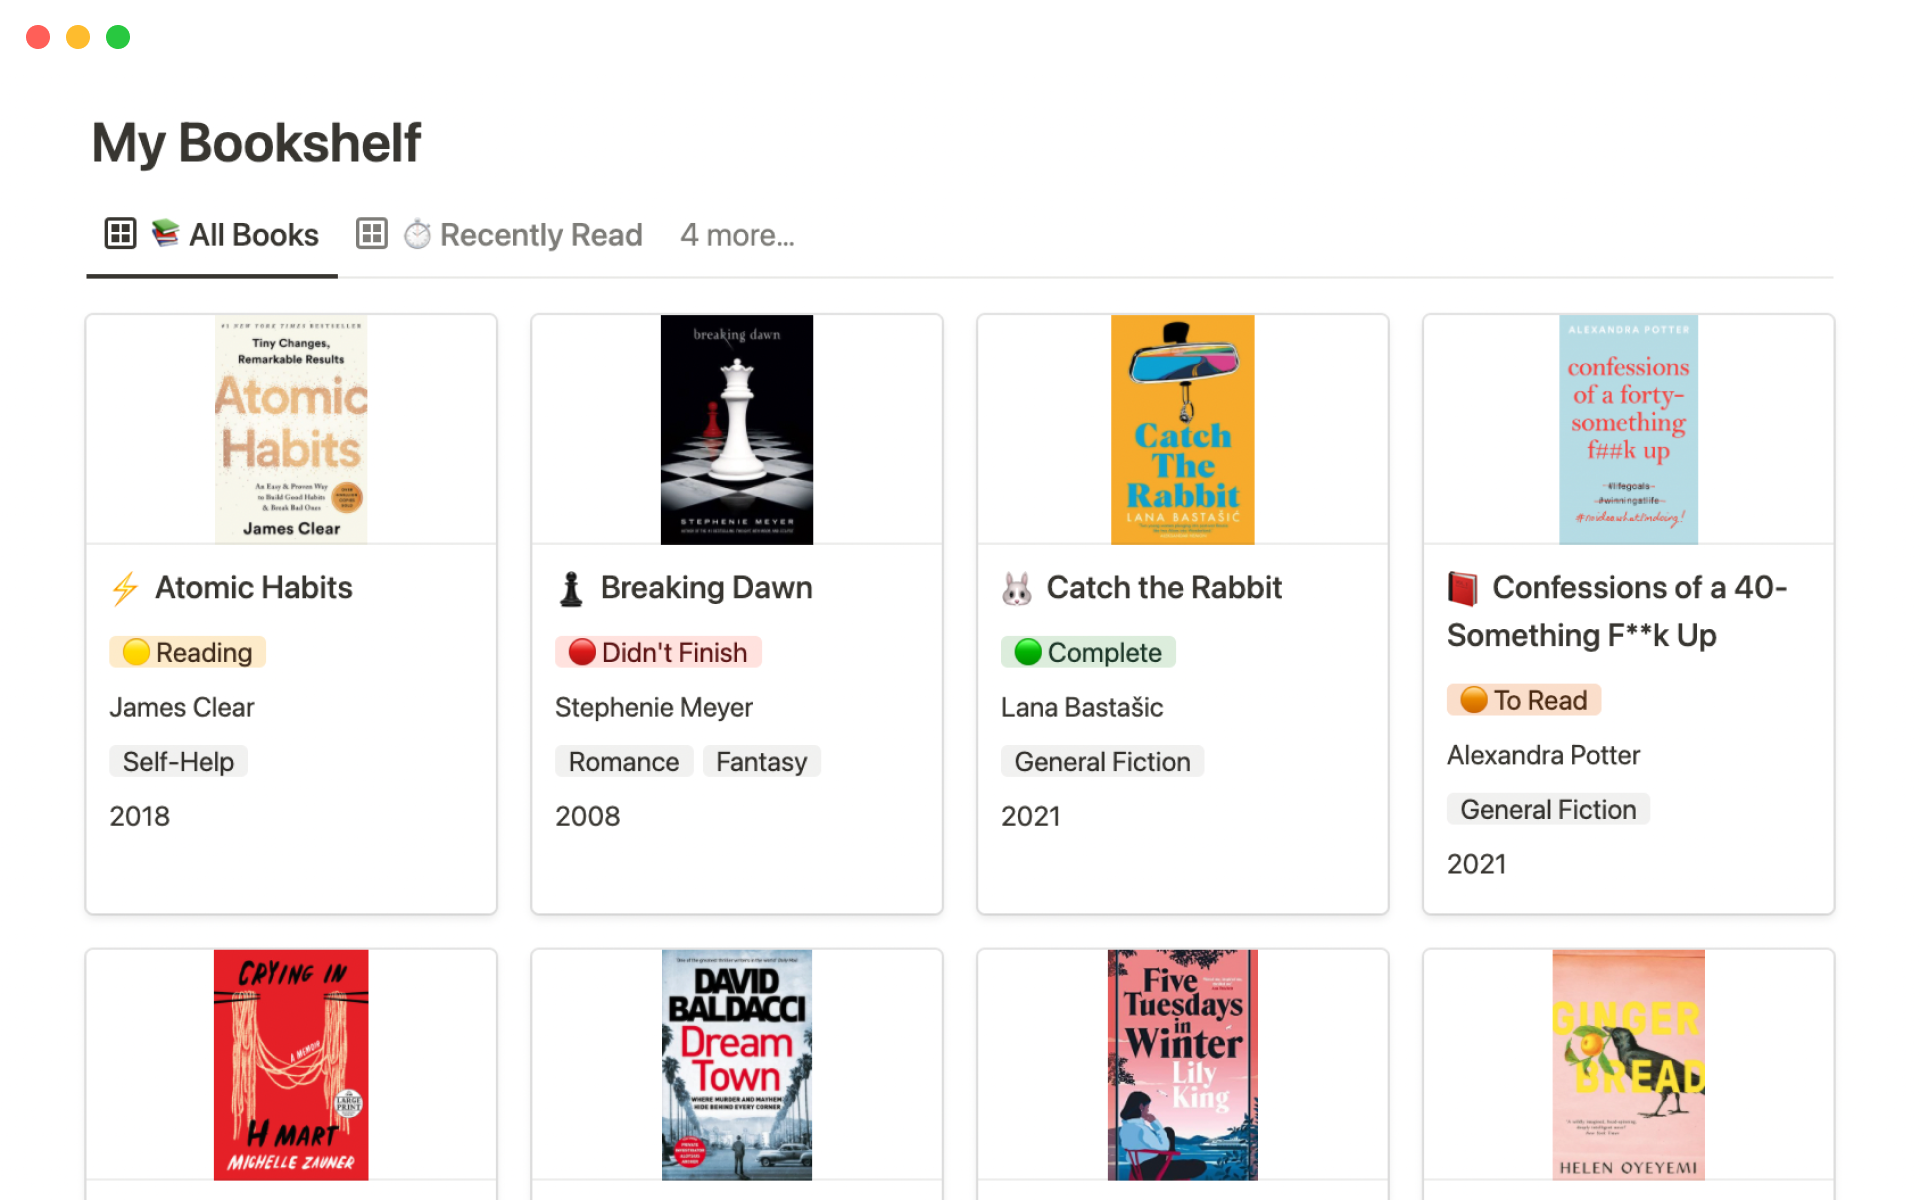Switch to the Recently Read tab
The height and width of the screenshot is (1200, 1920).
540,235
